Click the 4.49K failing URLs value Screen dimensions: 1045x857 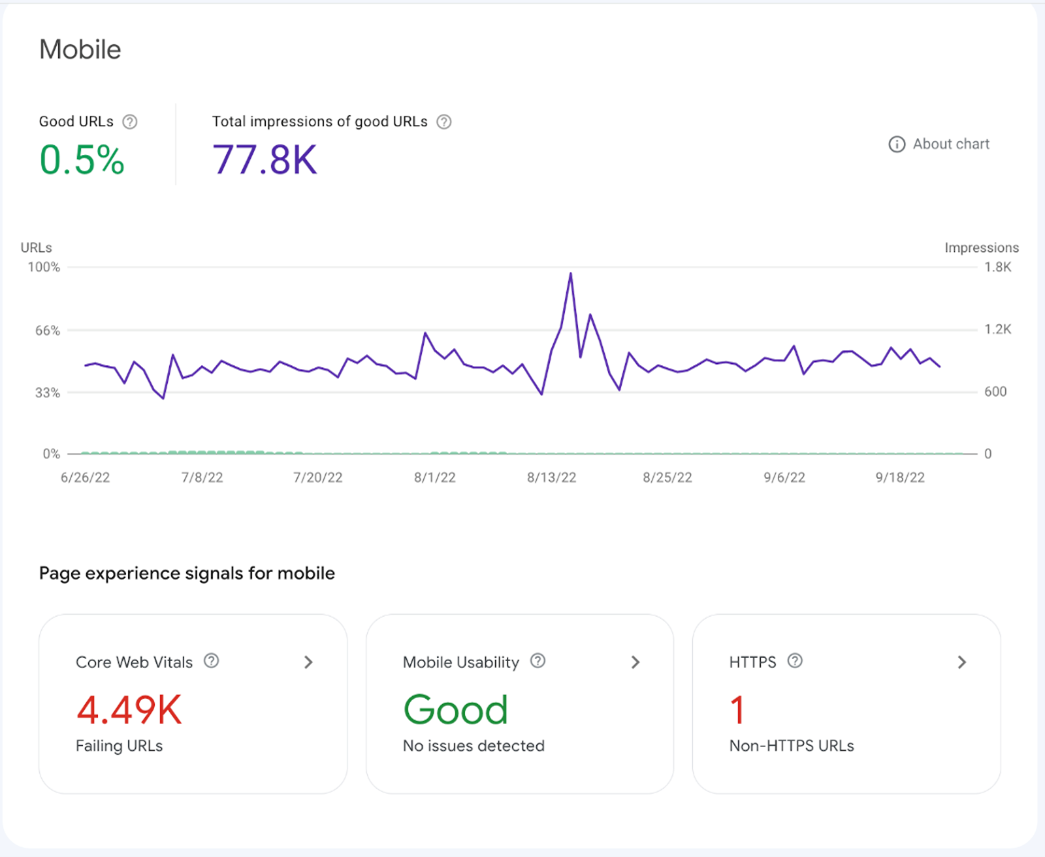tap(129, 710)
